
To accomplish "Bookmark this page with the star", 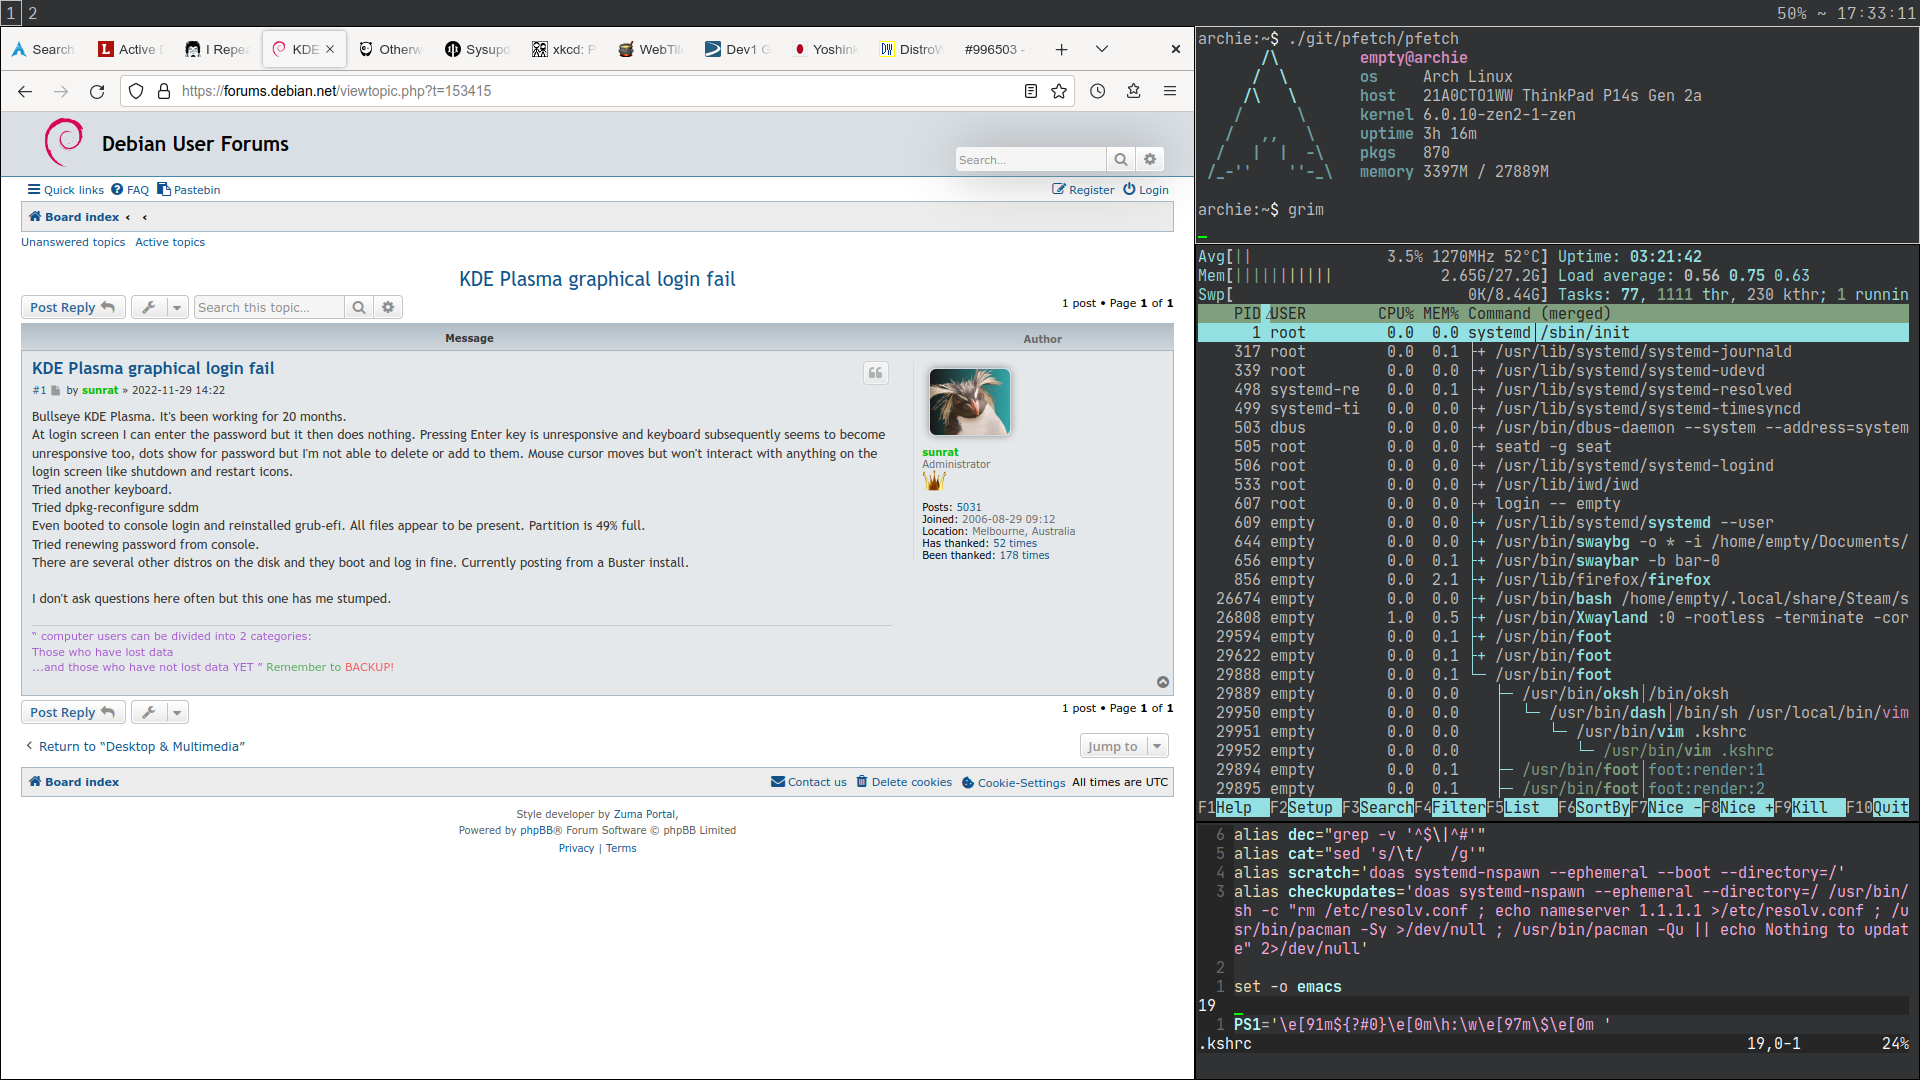I will pyautogui.click(x=1059, y=91).
